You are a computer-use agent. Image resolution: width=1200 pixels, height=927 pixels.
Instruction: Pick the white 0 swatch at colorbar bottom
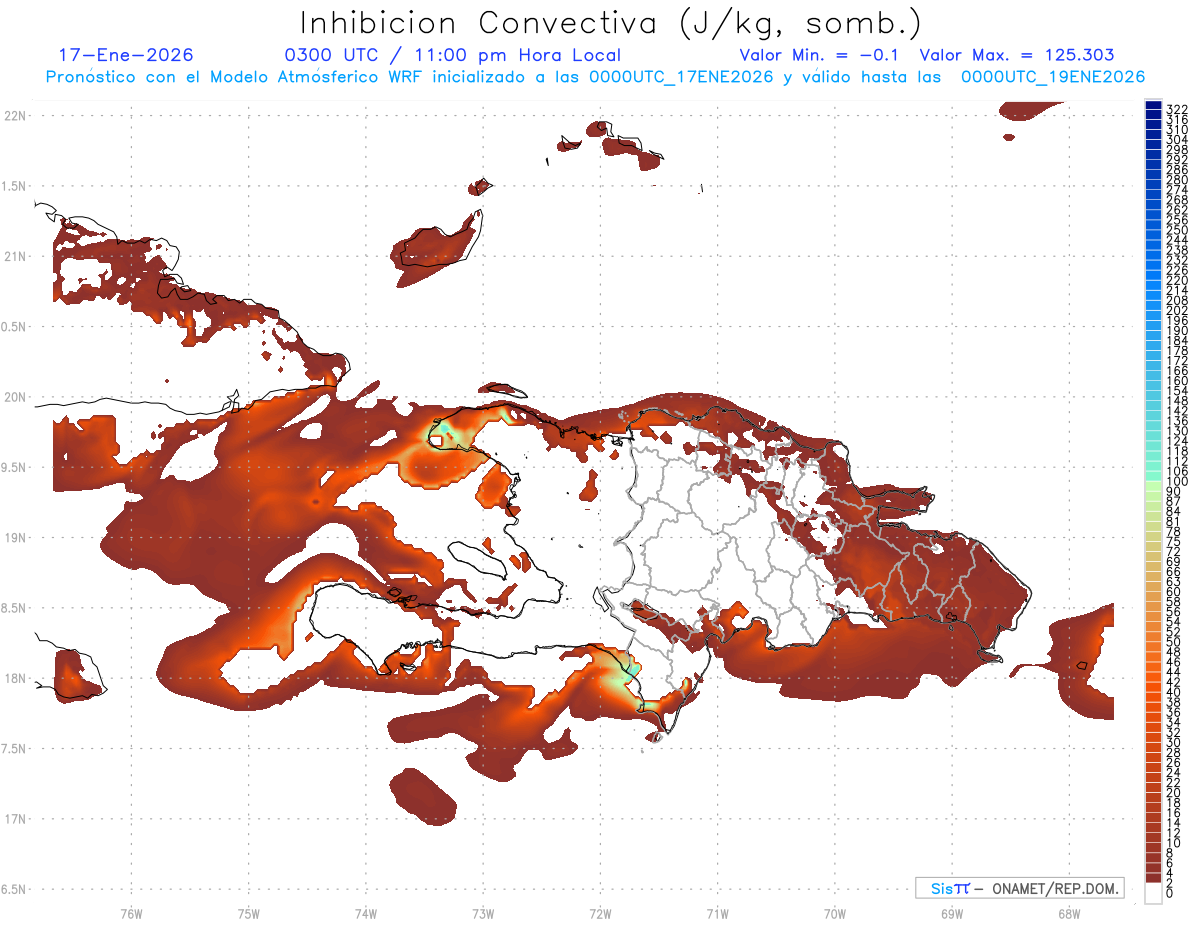click(x=1153, y=894)
